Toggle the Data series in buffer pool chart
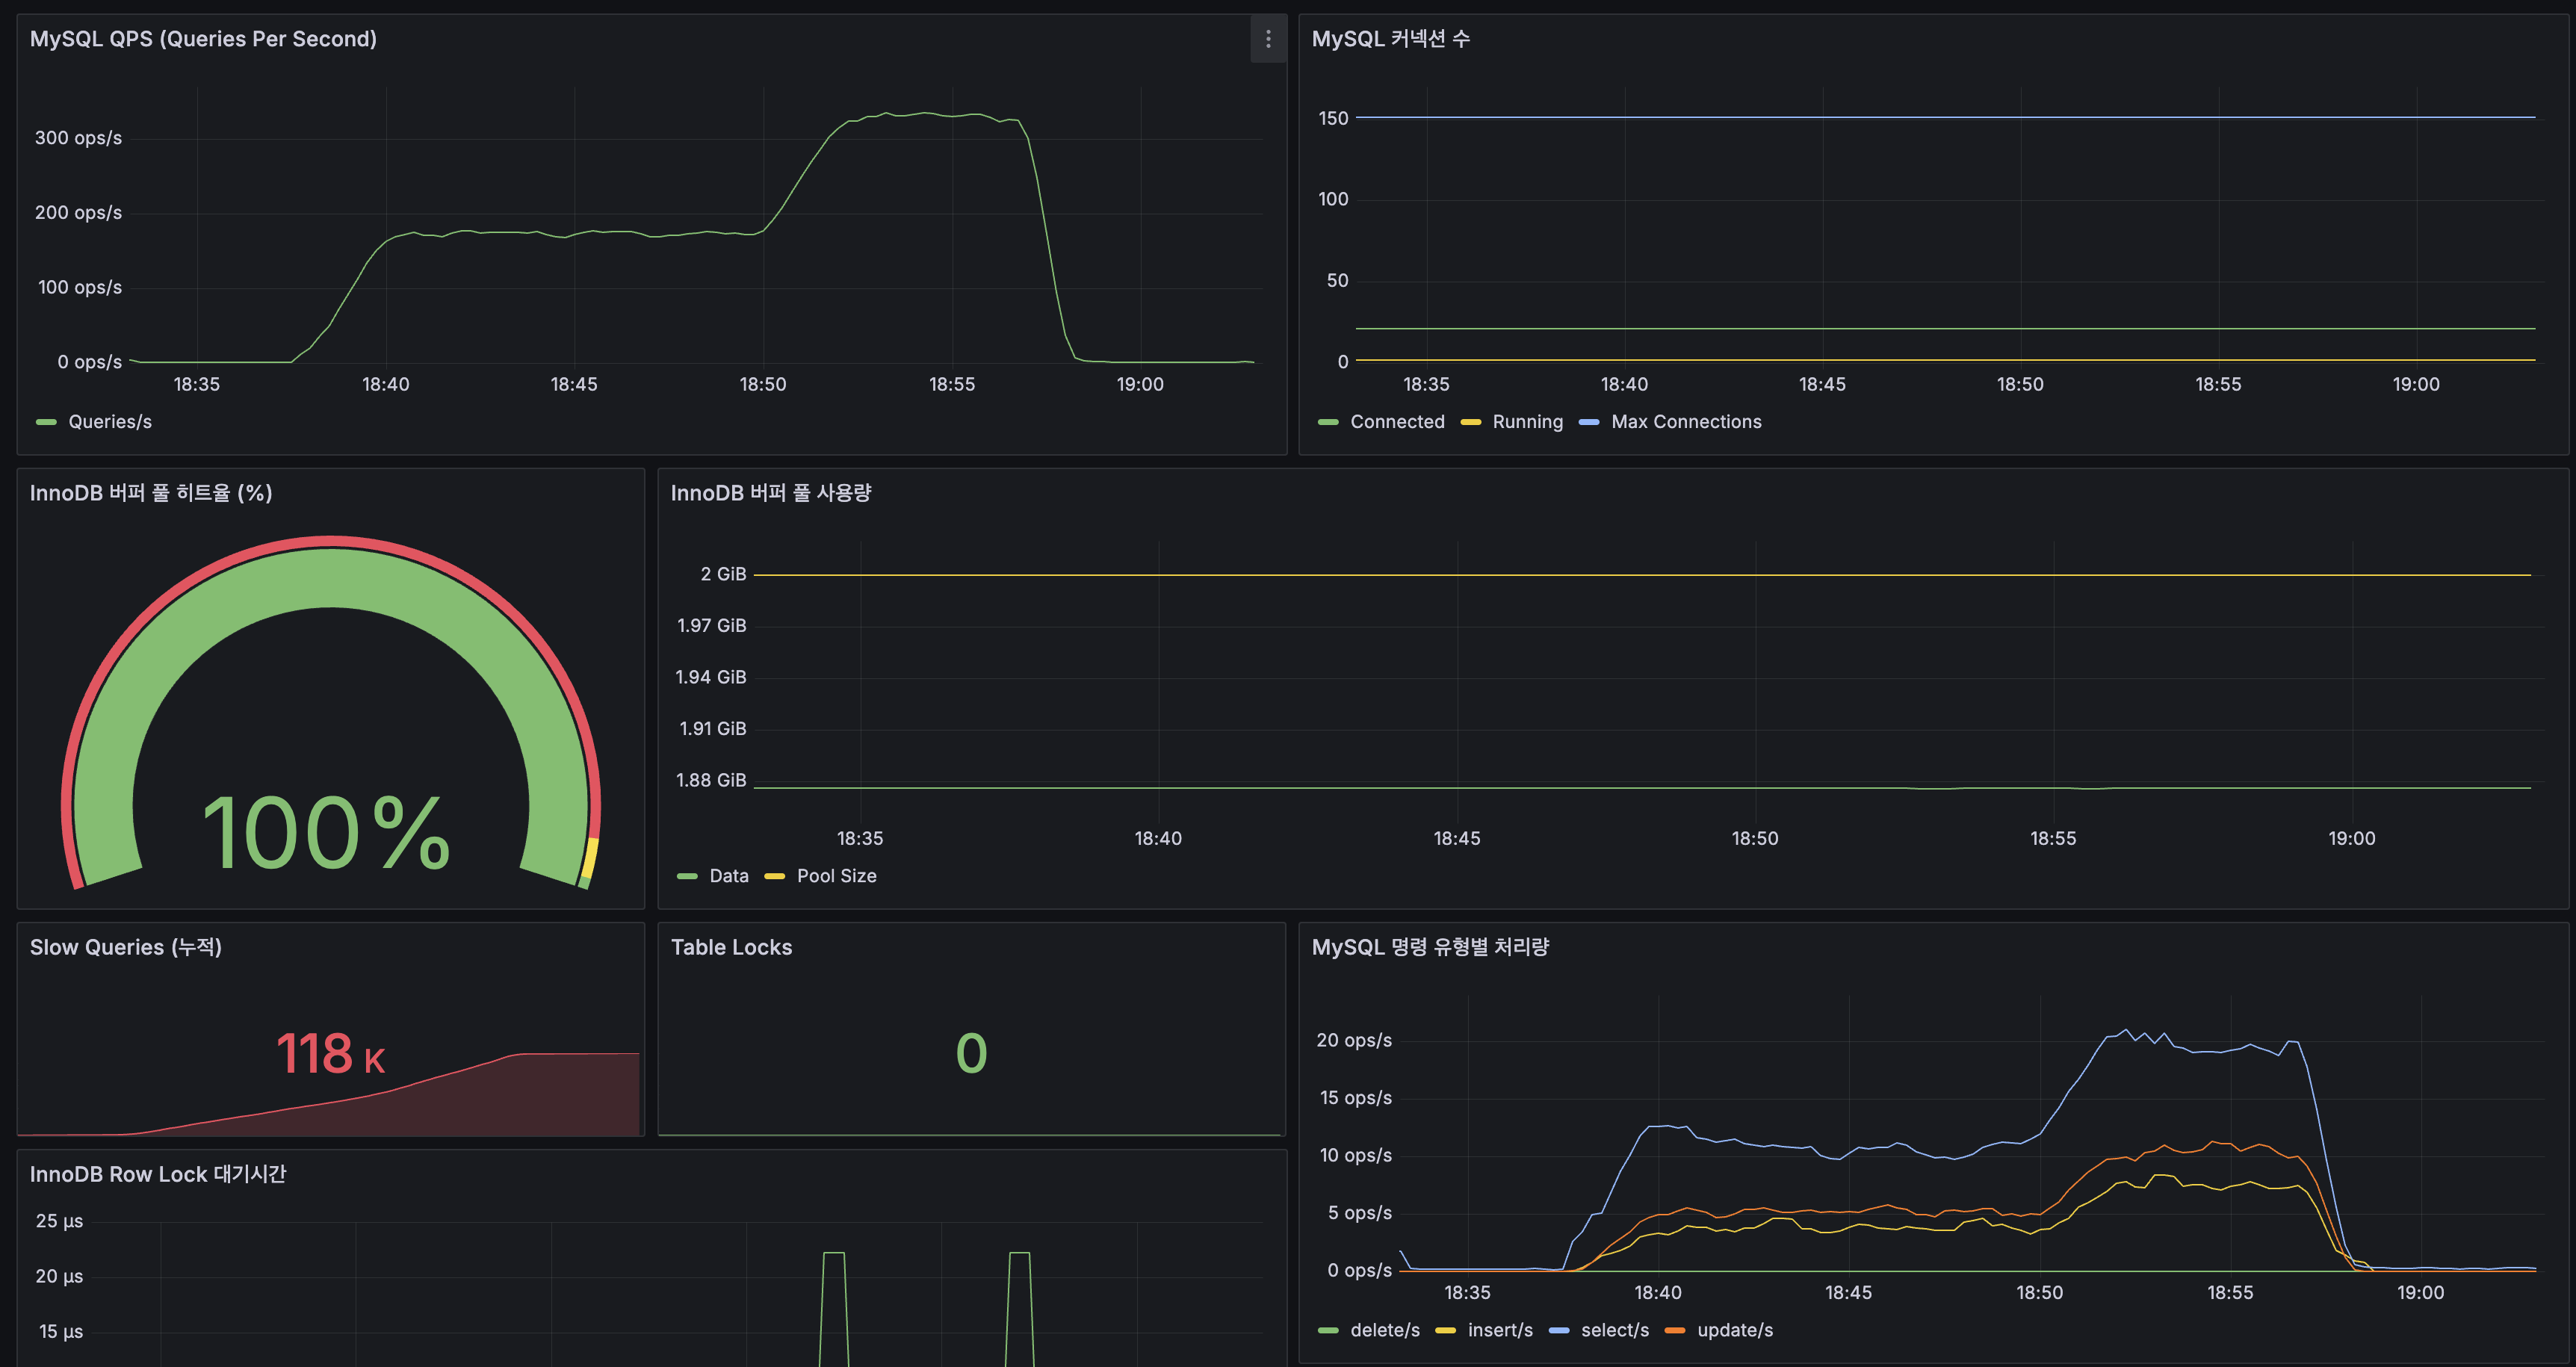This screenshot has width=2576, height=1367. (x=729, y=875)
